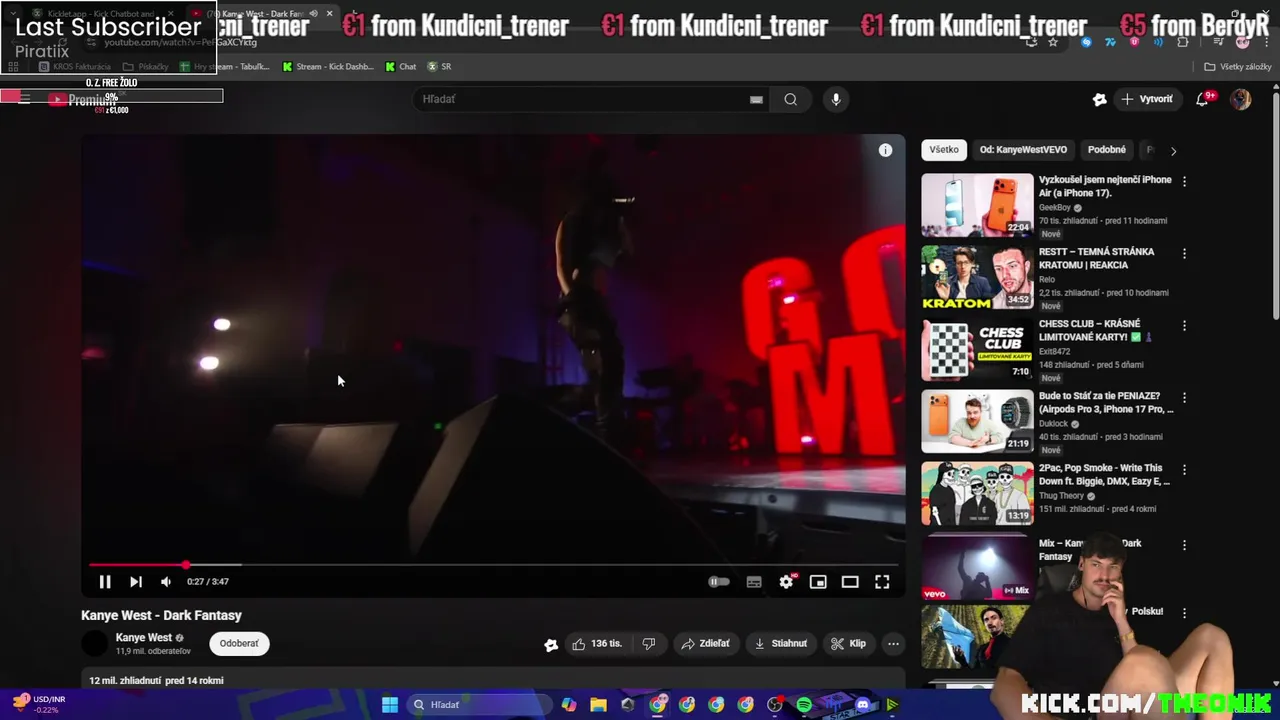Open the iPhone 17 GeekBoy video thumbnail
1280x720 pixels.
pos(977,205)
